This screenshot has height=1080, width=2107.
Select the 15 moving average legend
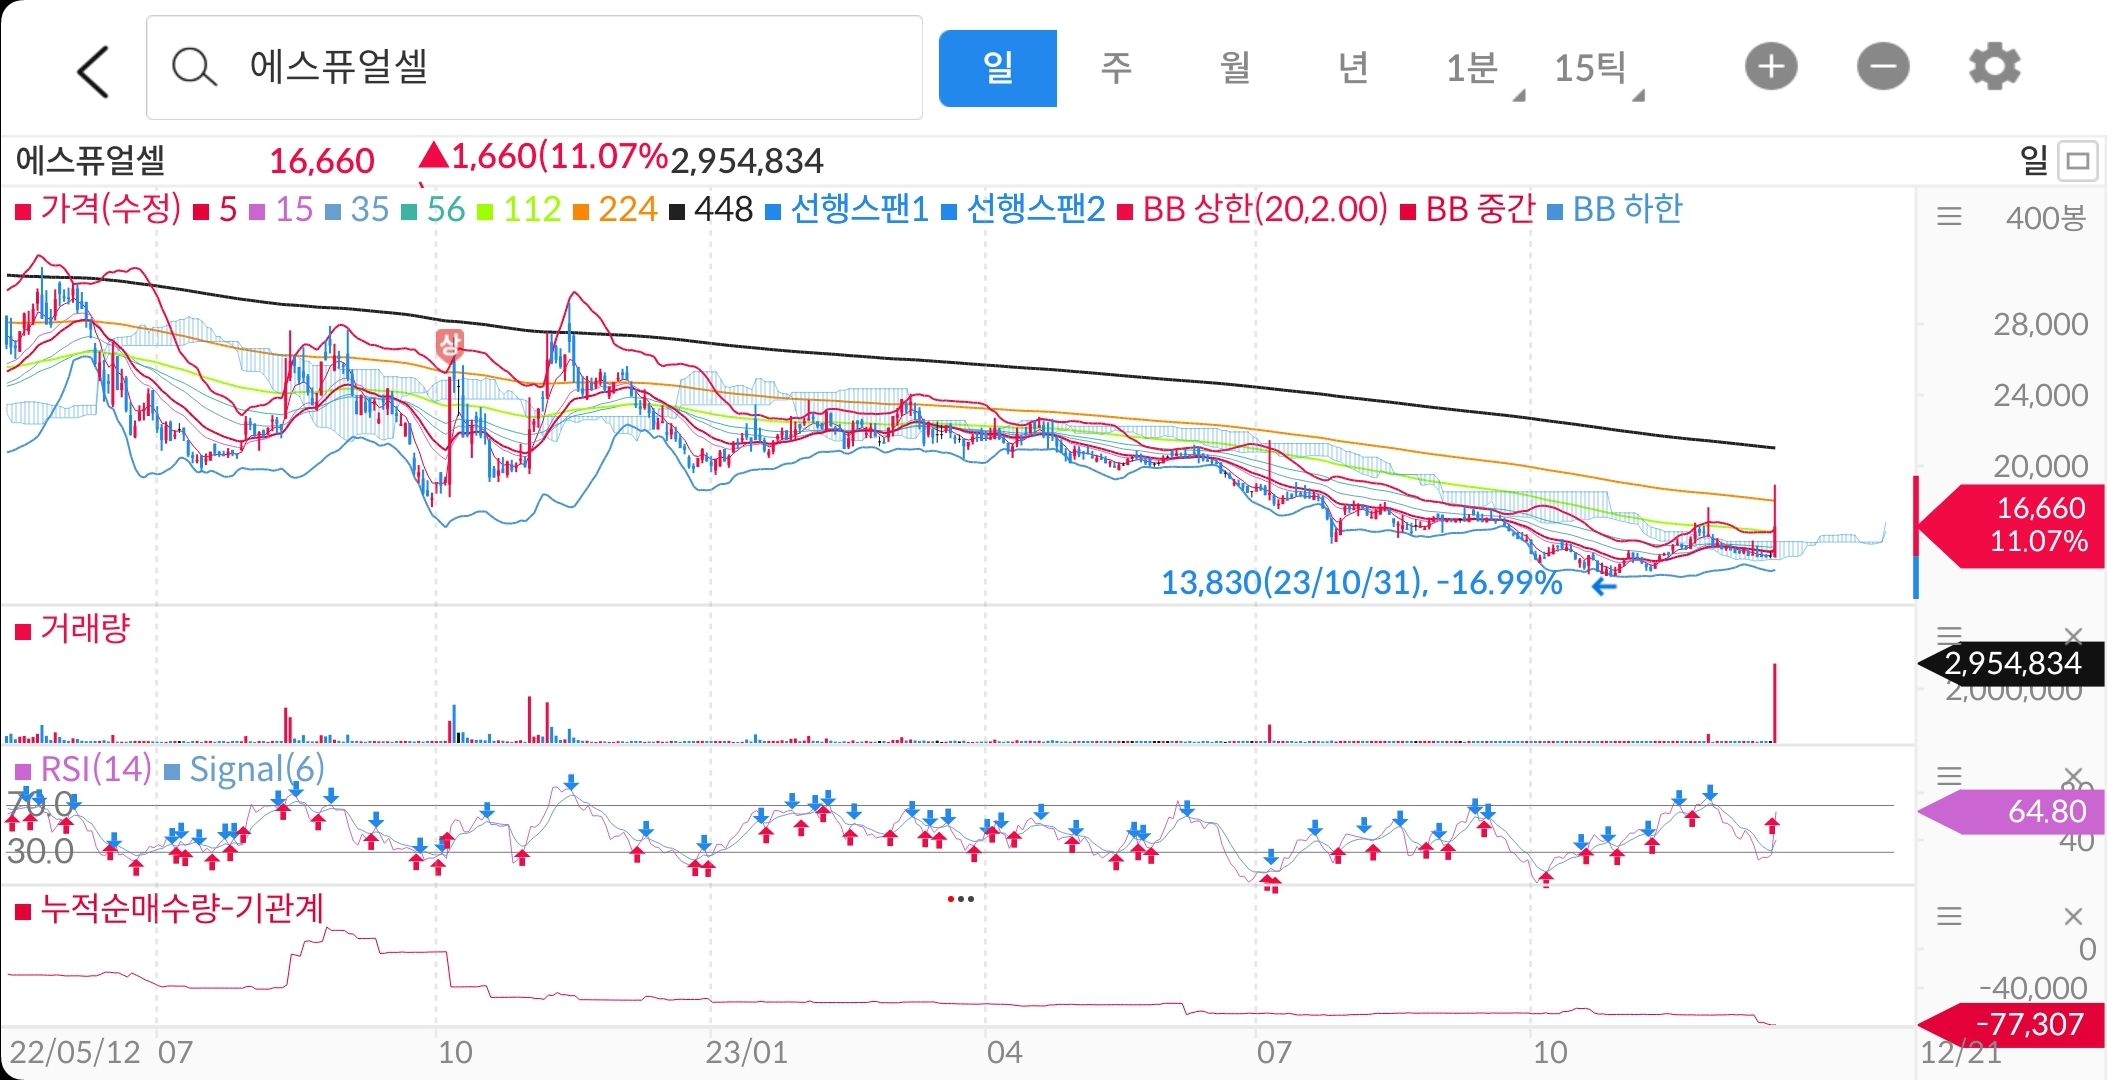click(282, 209)
